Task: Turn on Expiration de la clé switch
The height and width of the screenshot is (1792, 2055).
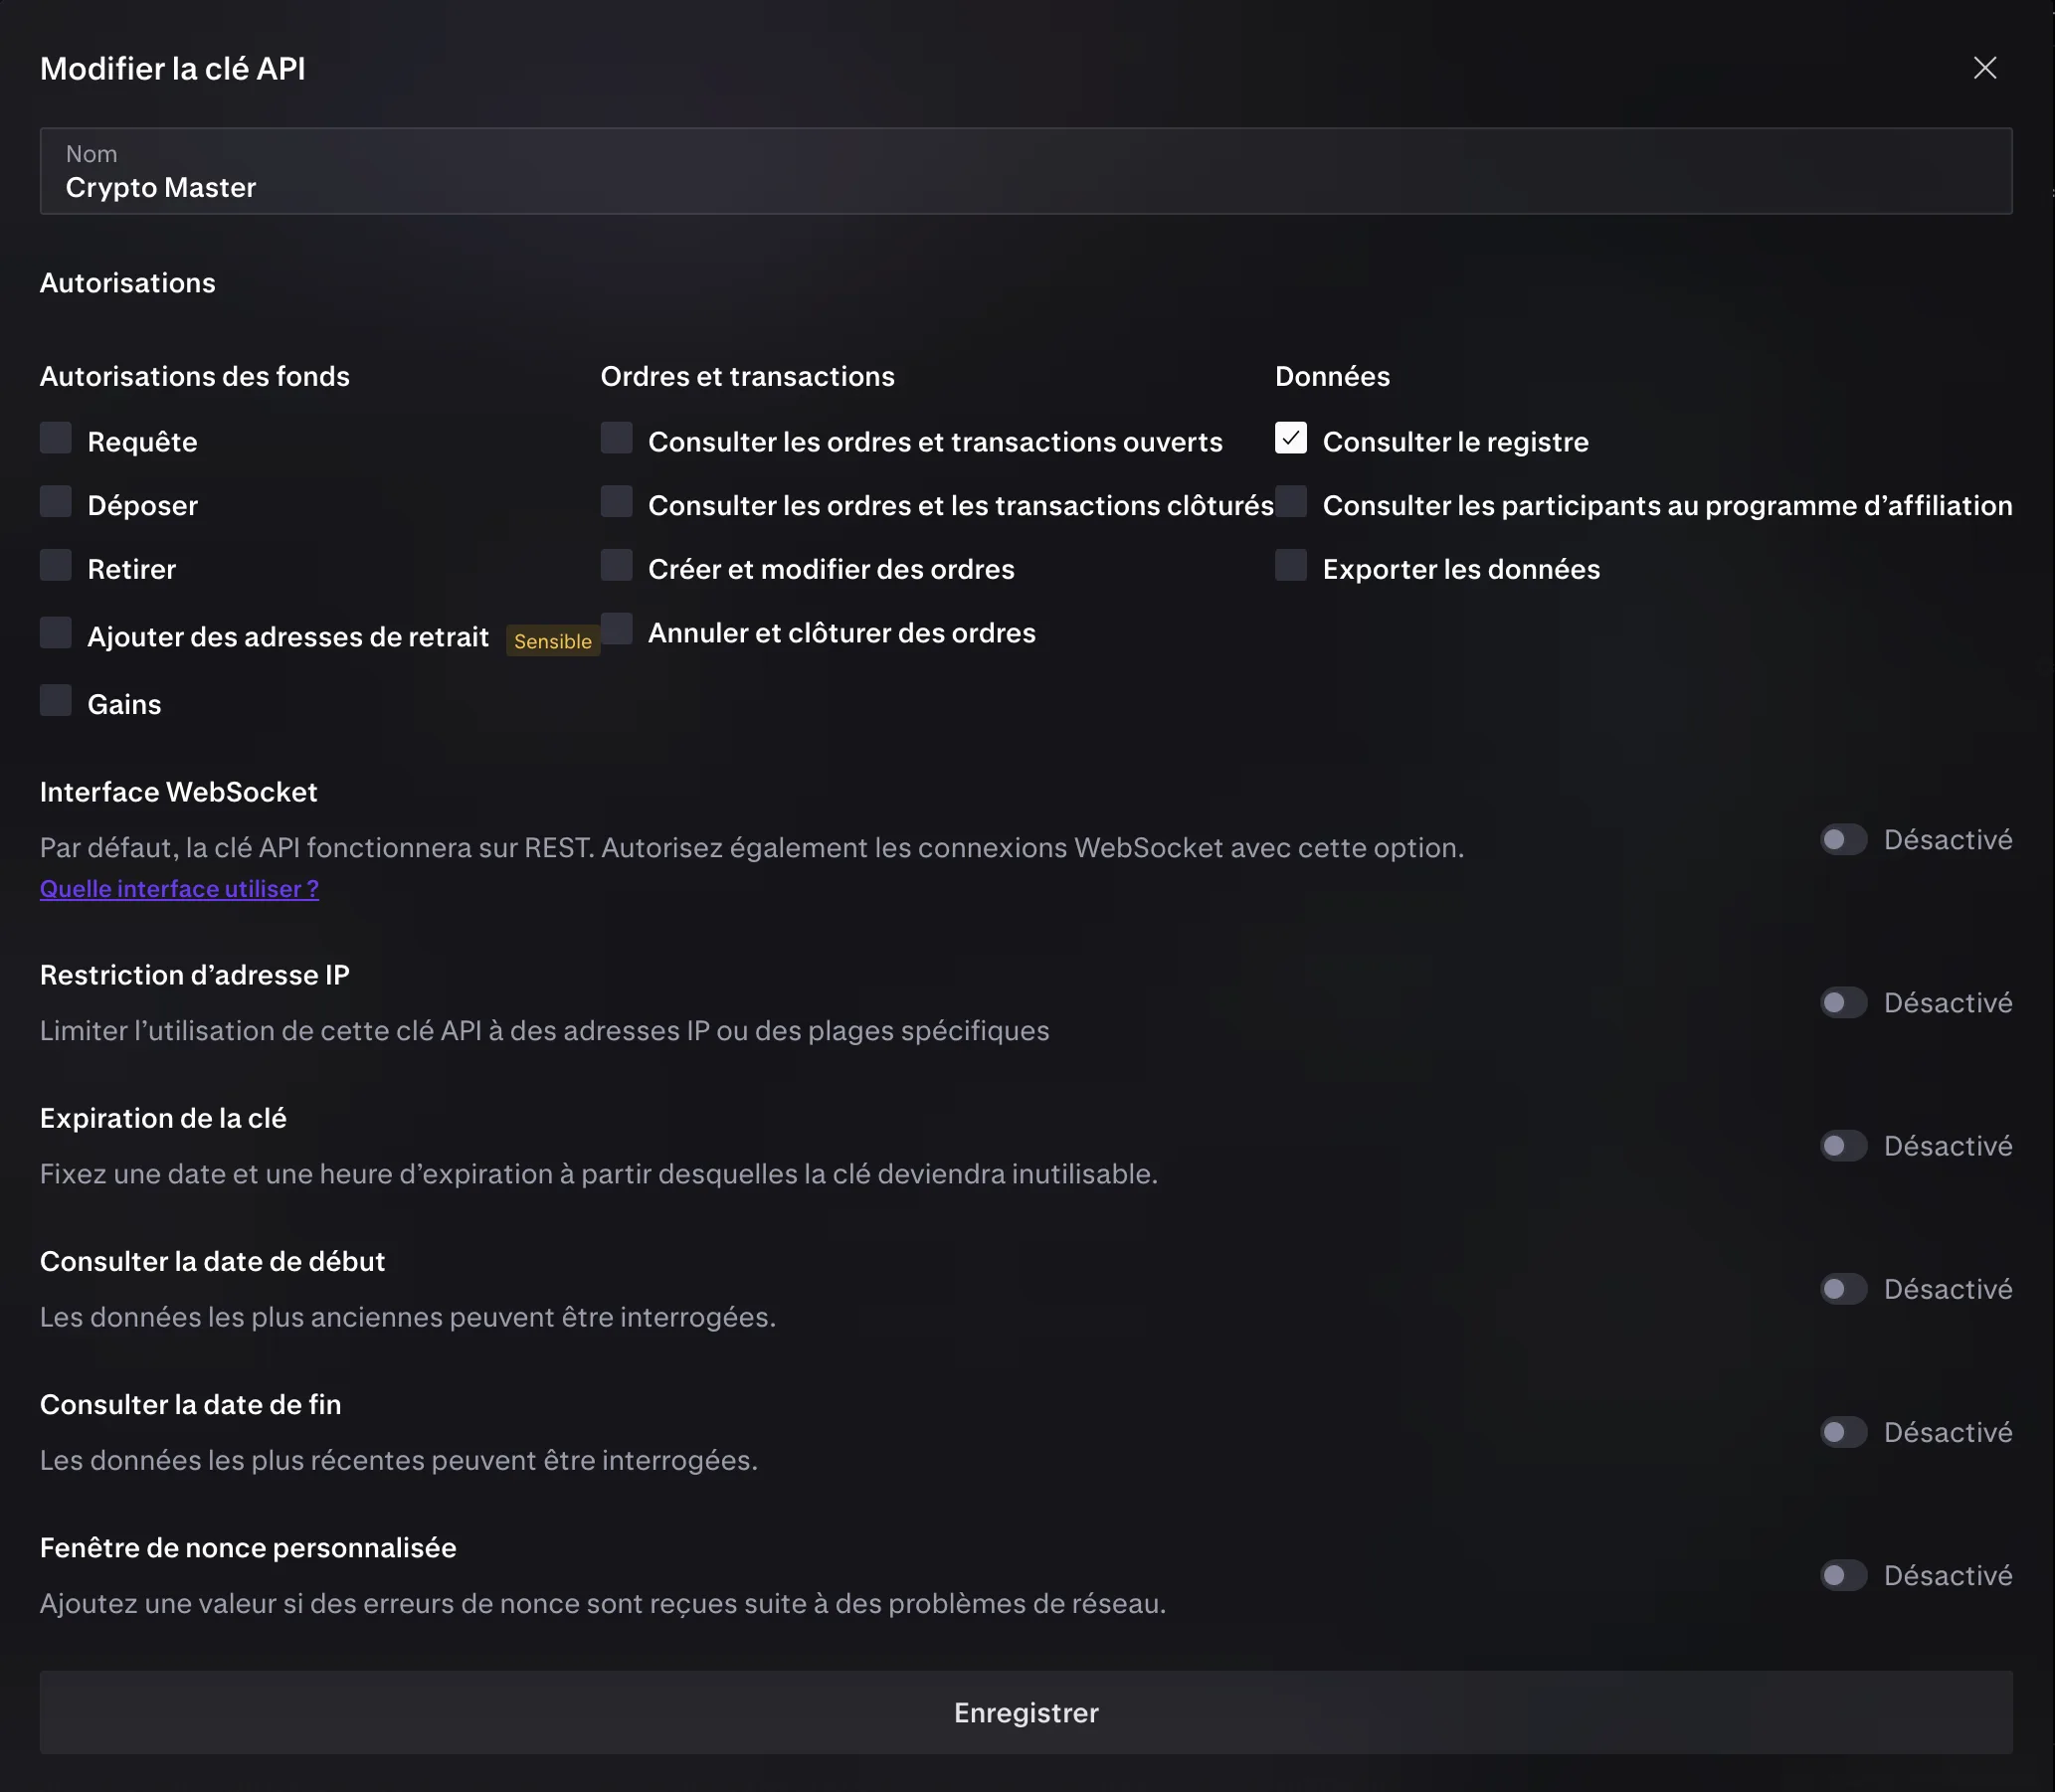Action: (x=1843, y=1146)
